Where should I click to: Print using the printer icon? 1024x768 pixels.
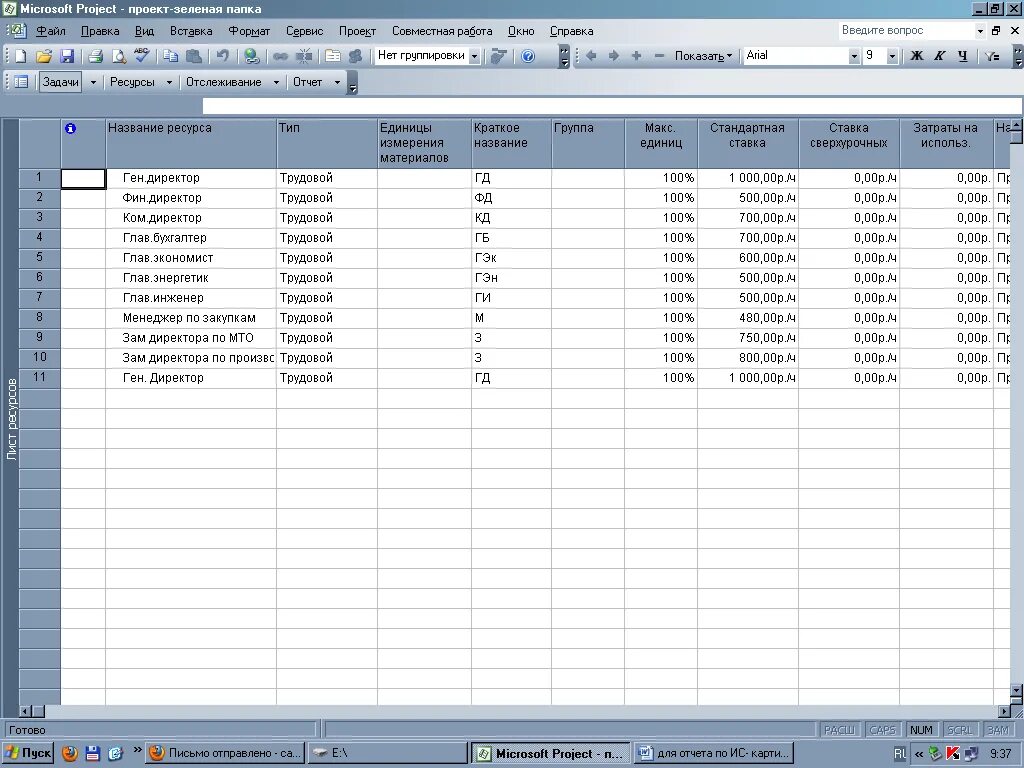[95, 56]
